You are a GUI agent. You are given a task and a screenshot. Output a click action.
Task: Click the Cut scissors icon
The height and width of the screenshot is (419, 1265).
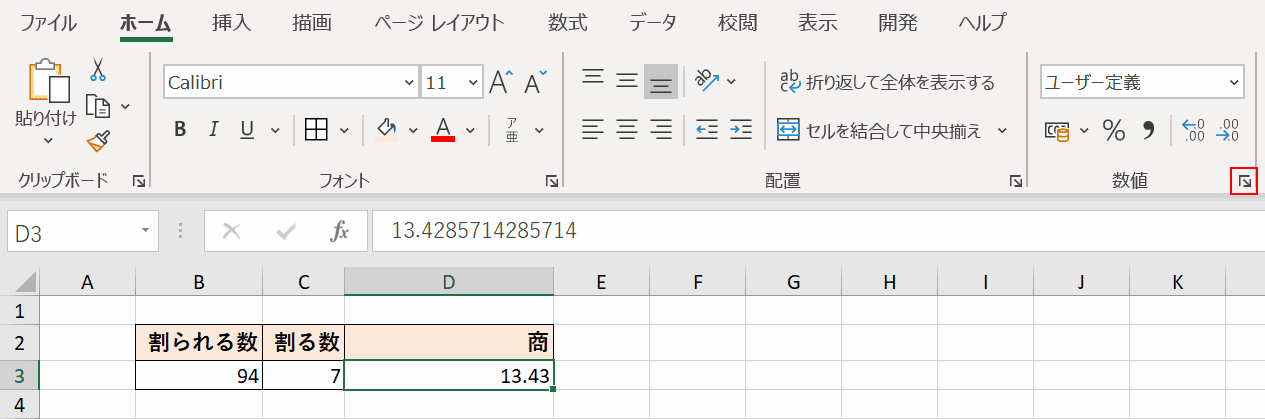(x=98, y=69)
